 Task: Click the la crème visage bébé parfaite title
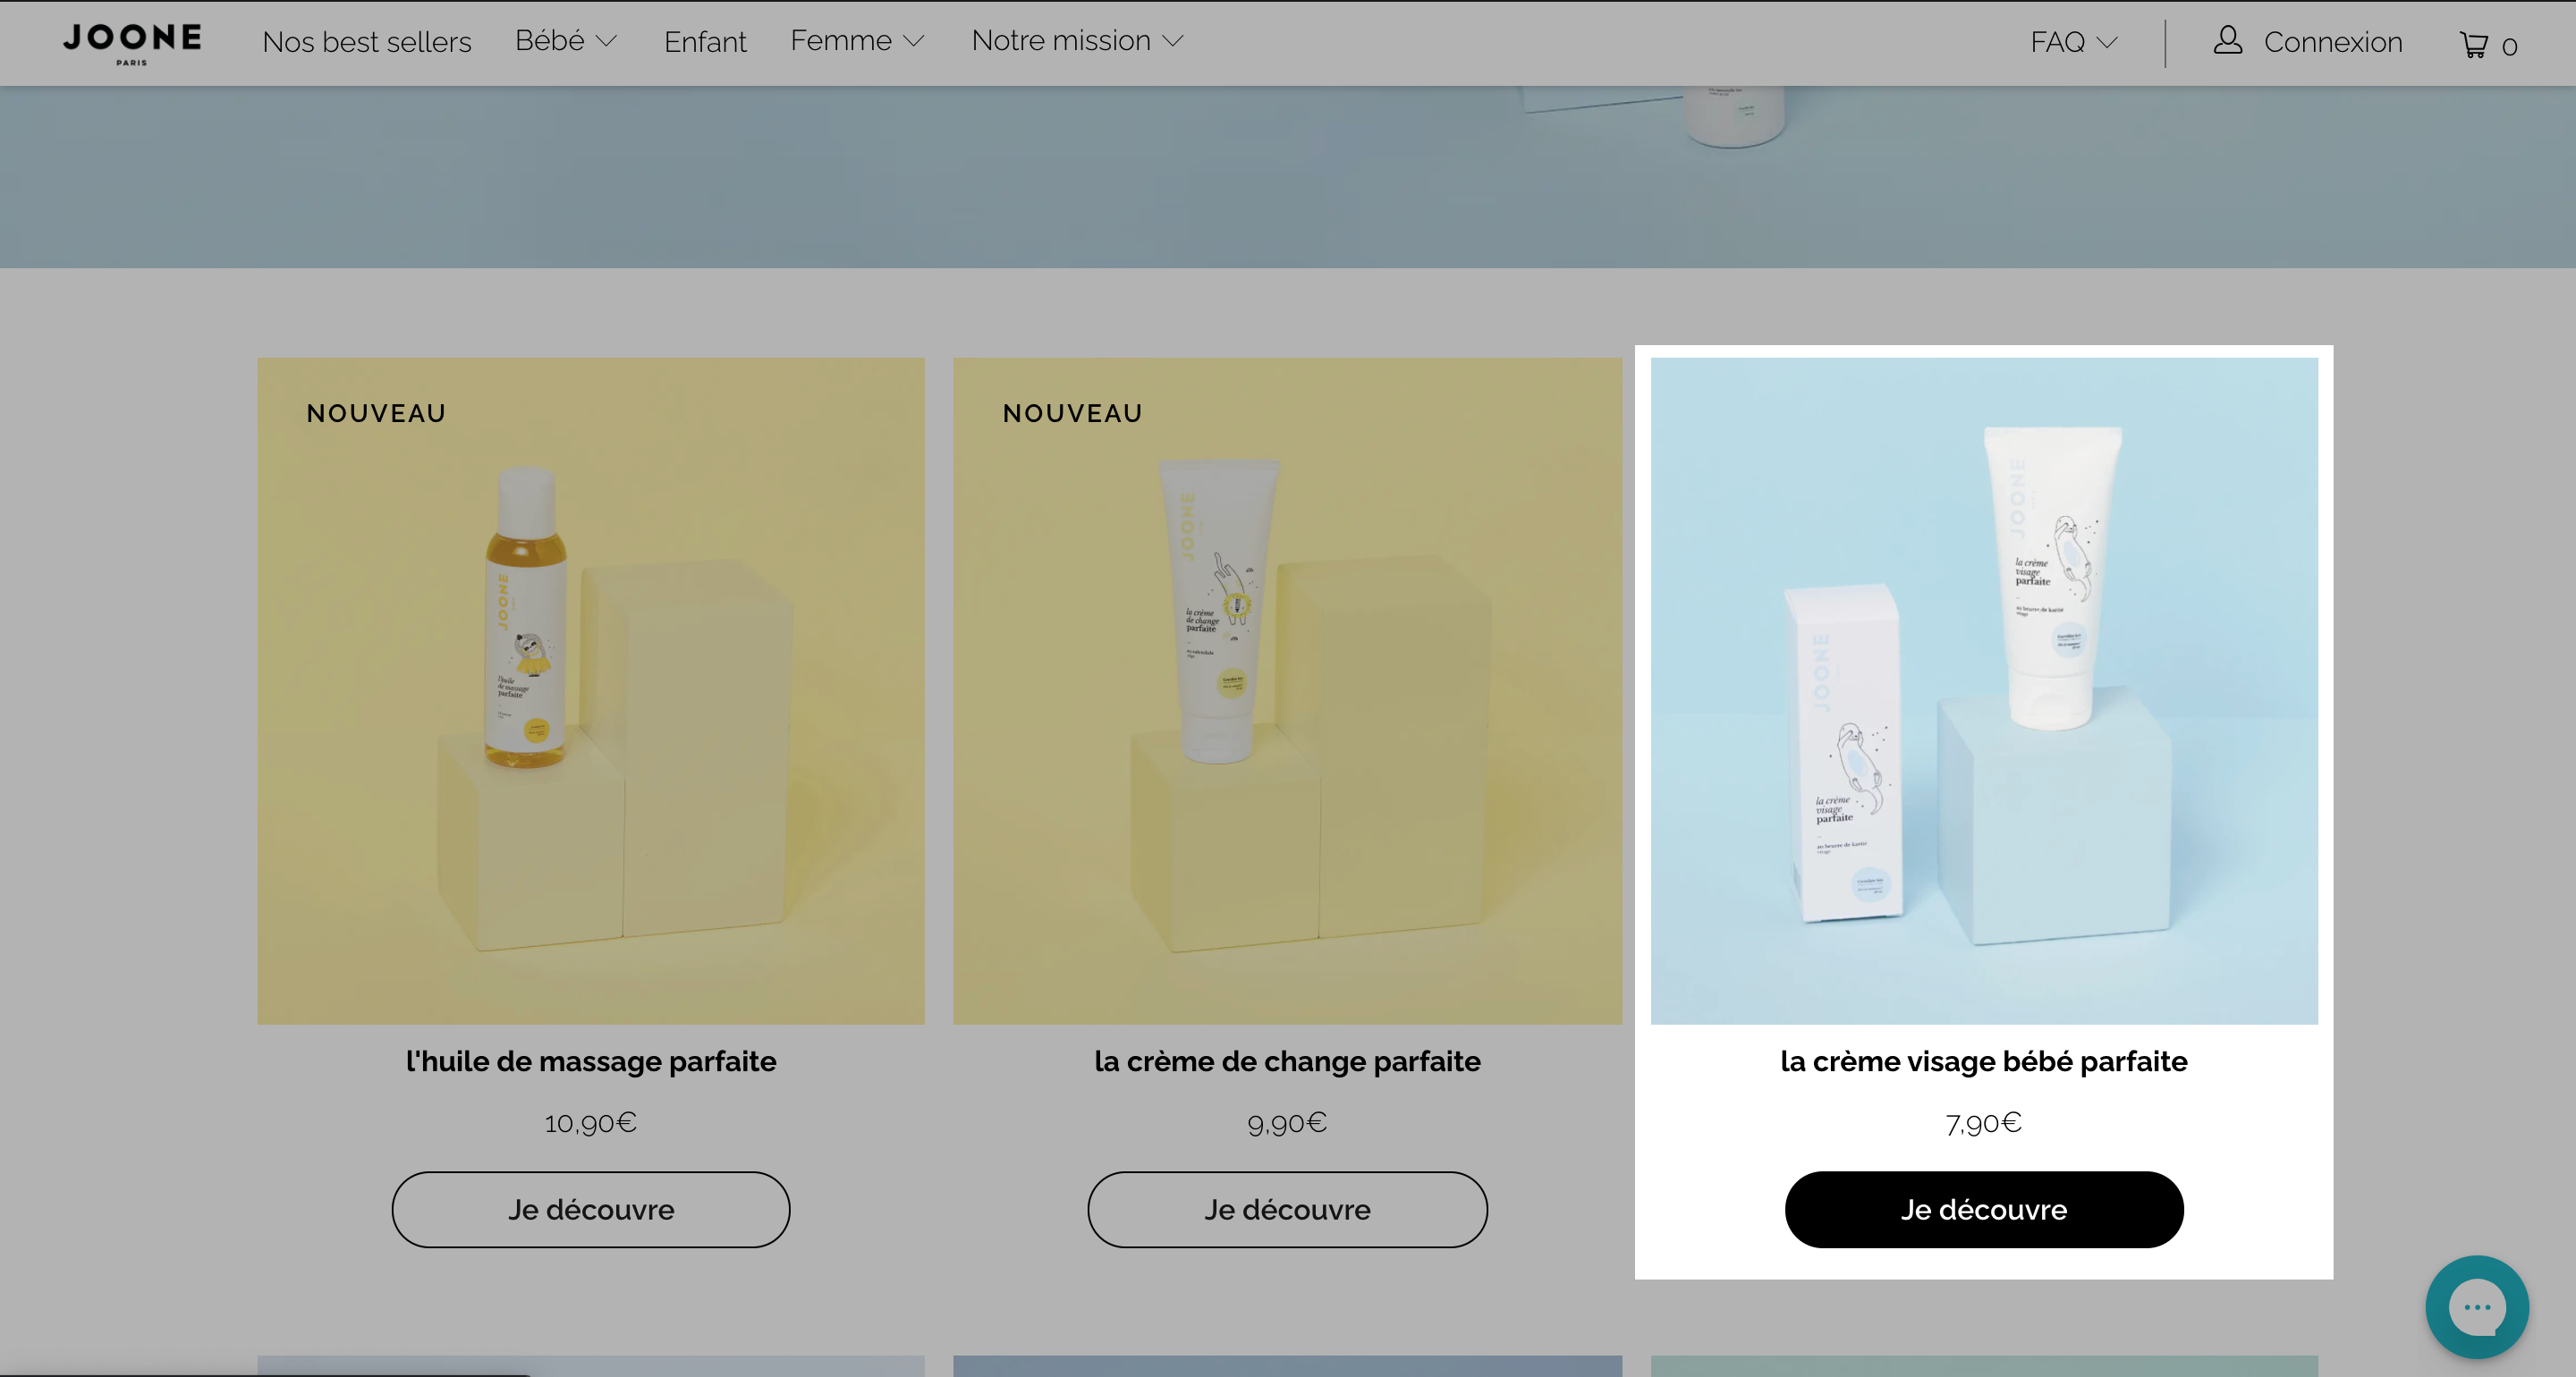(1984, 1061)
